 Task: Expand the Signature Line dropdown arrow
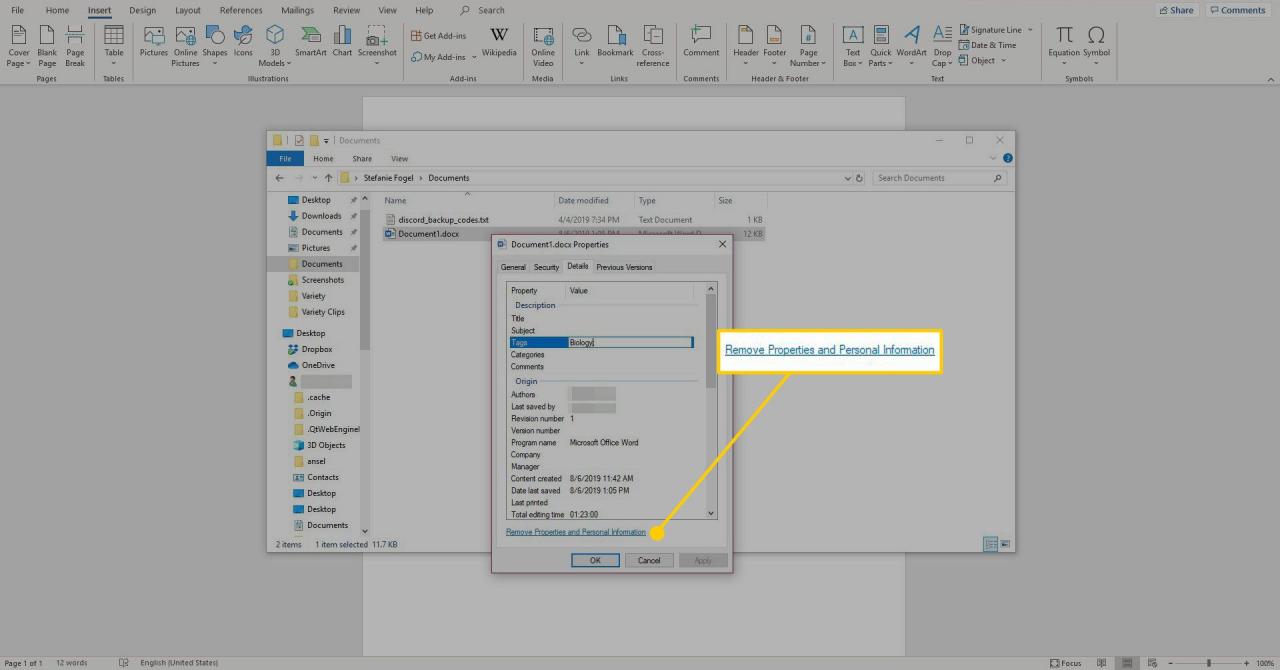pyautogui.click(x=1030, y=30)
